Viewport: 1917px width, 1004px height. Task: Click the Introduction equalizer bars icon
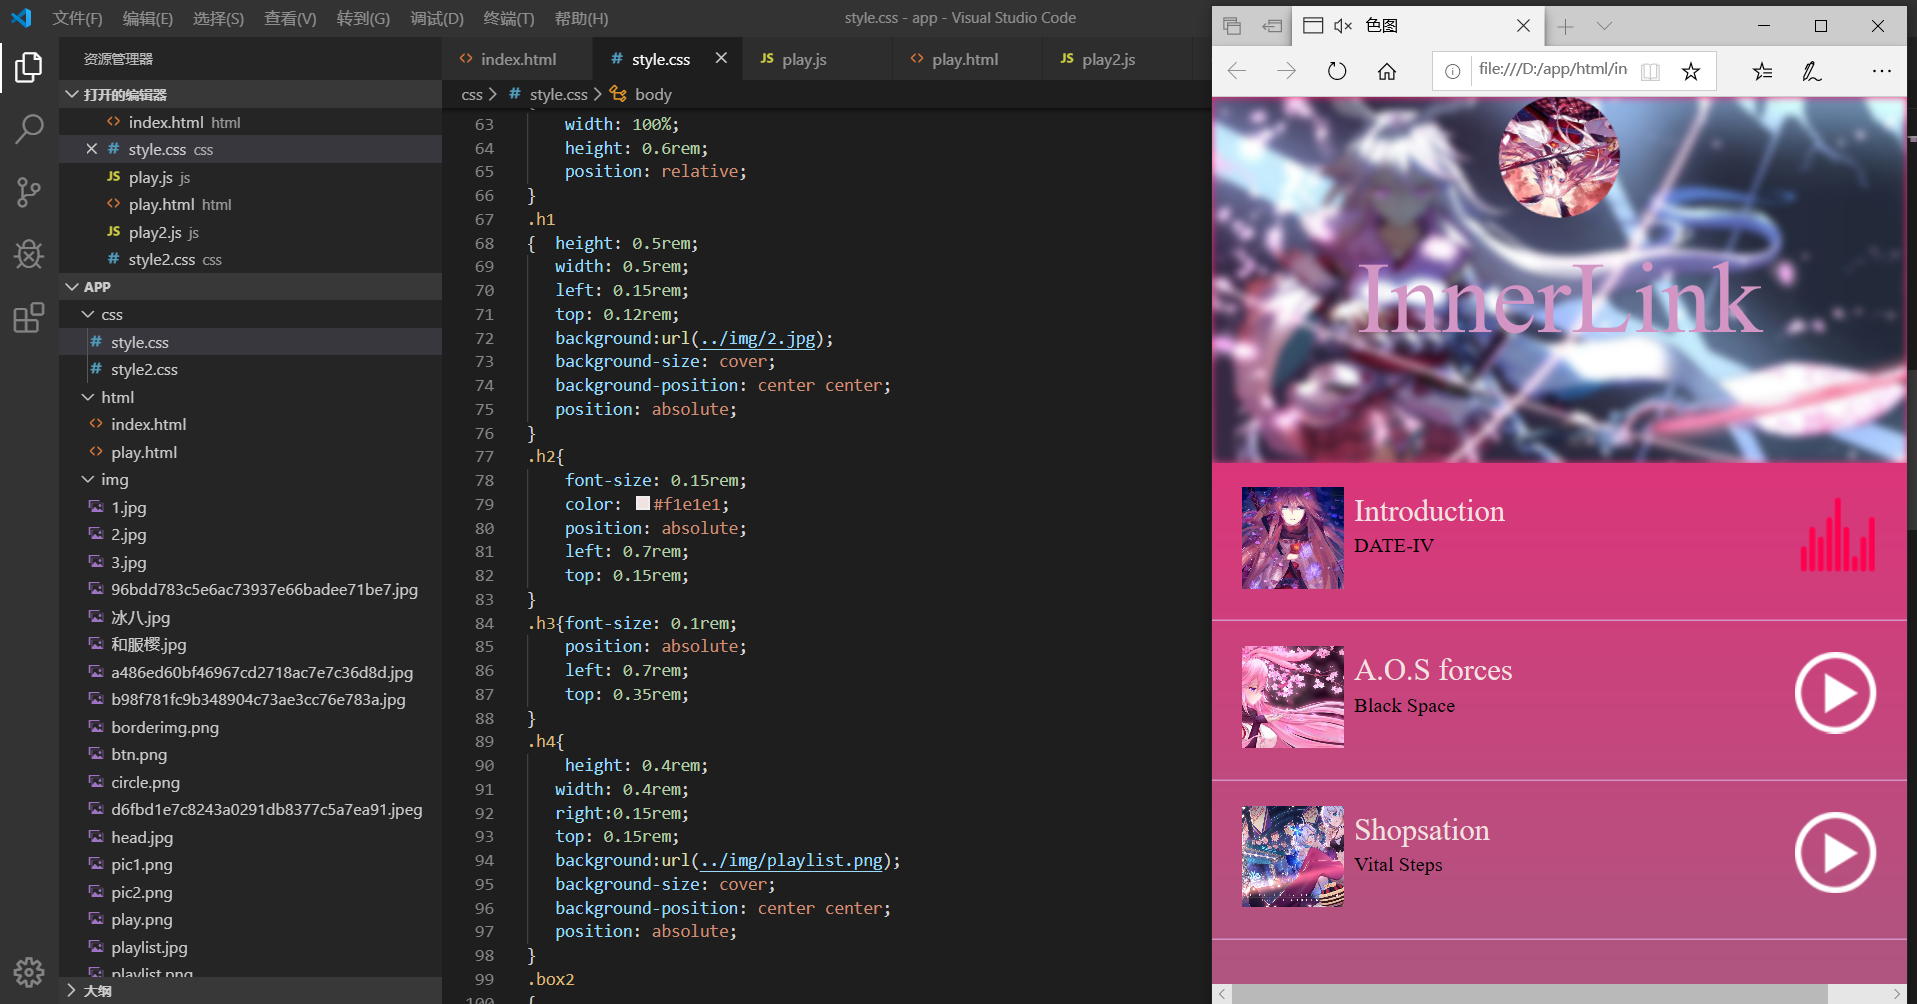tap(1837, 535)
